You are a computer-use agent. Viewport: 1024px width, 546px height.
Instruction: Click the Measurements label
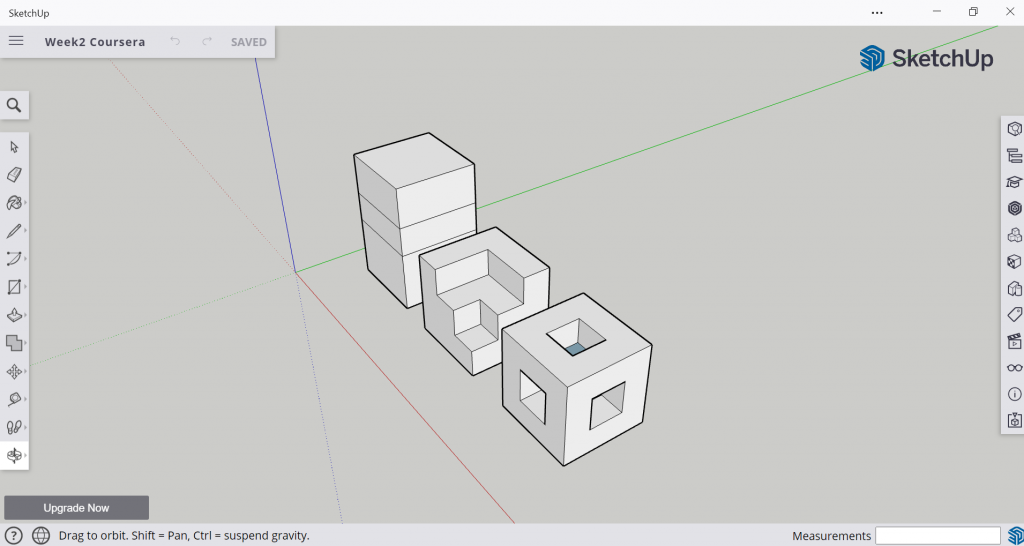point(831,536)
